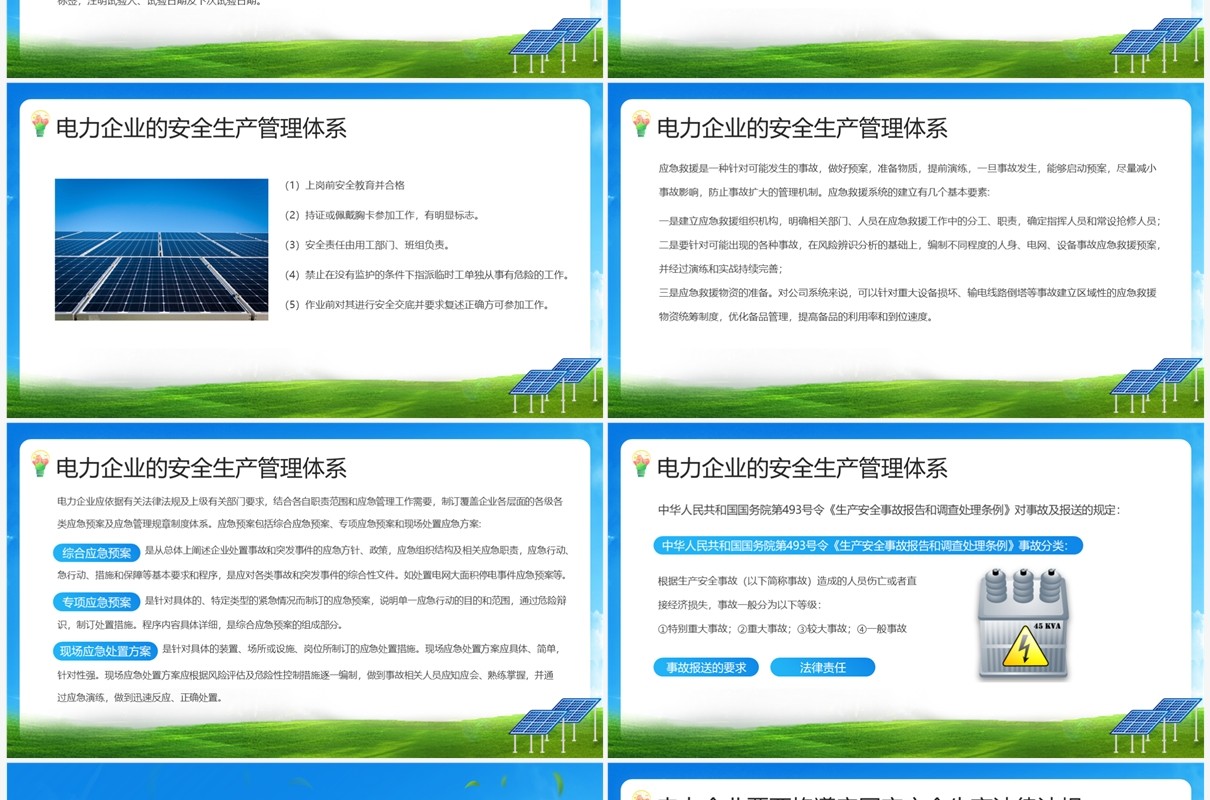Select the line (3) 安全责任由用工部门、班组负责
The image size is (1210, 800).
pos(367,245)
